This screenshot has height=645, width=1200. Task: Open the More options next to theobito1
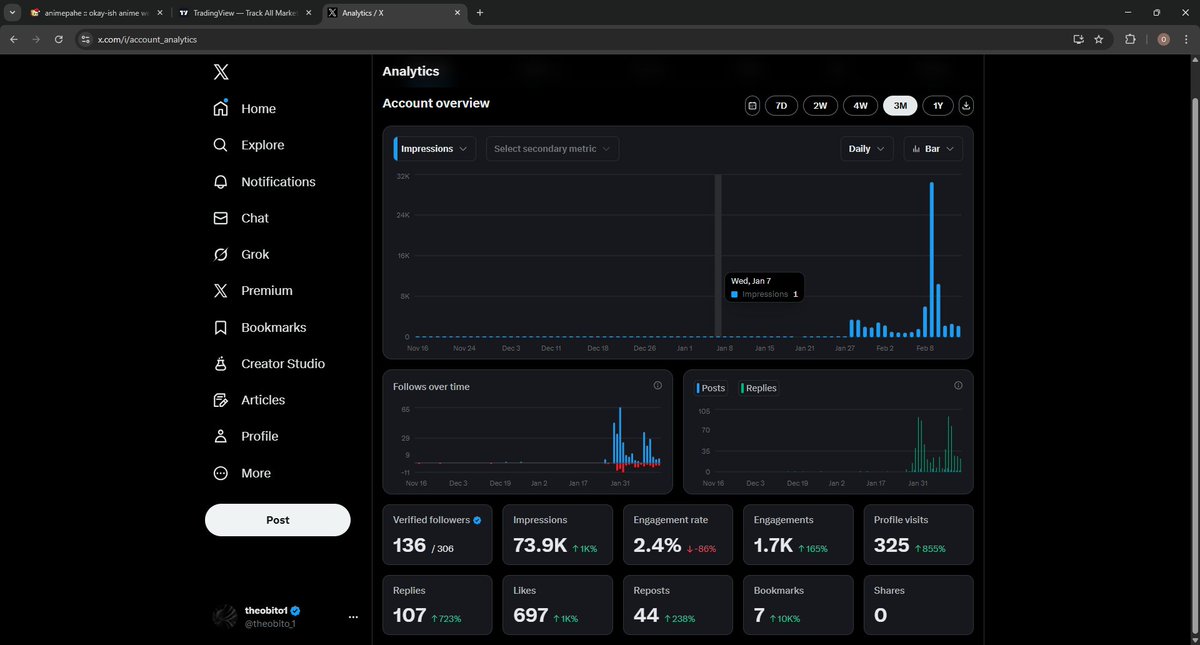[x=353, y=617]
